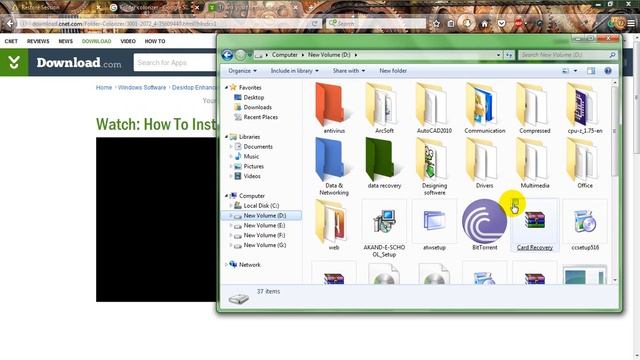Open the VIDEO menu on CNET

[x=128, y=41]
